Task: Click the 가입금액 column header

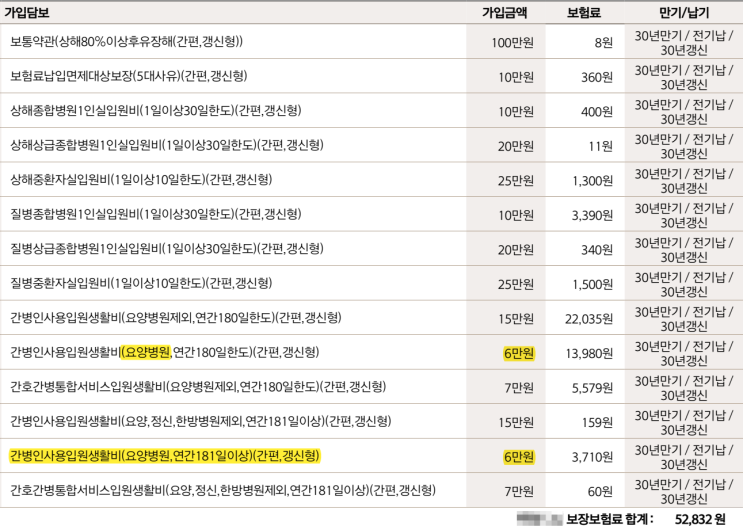Action: coord(505,13)
